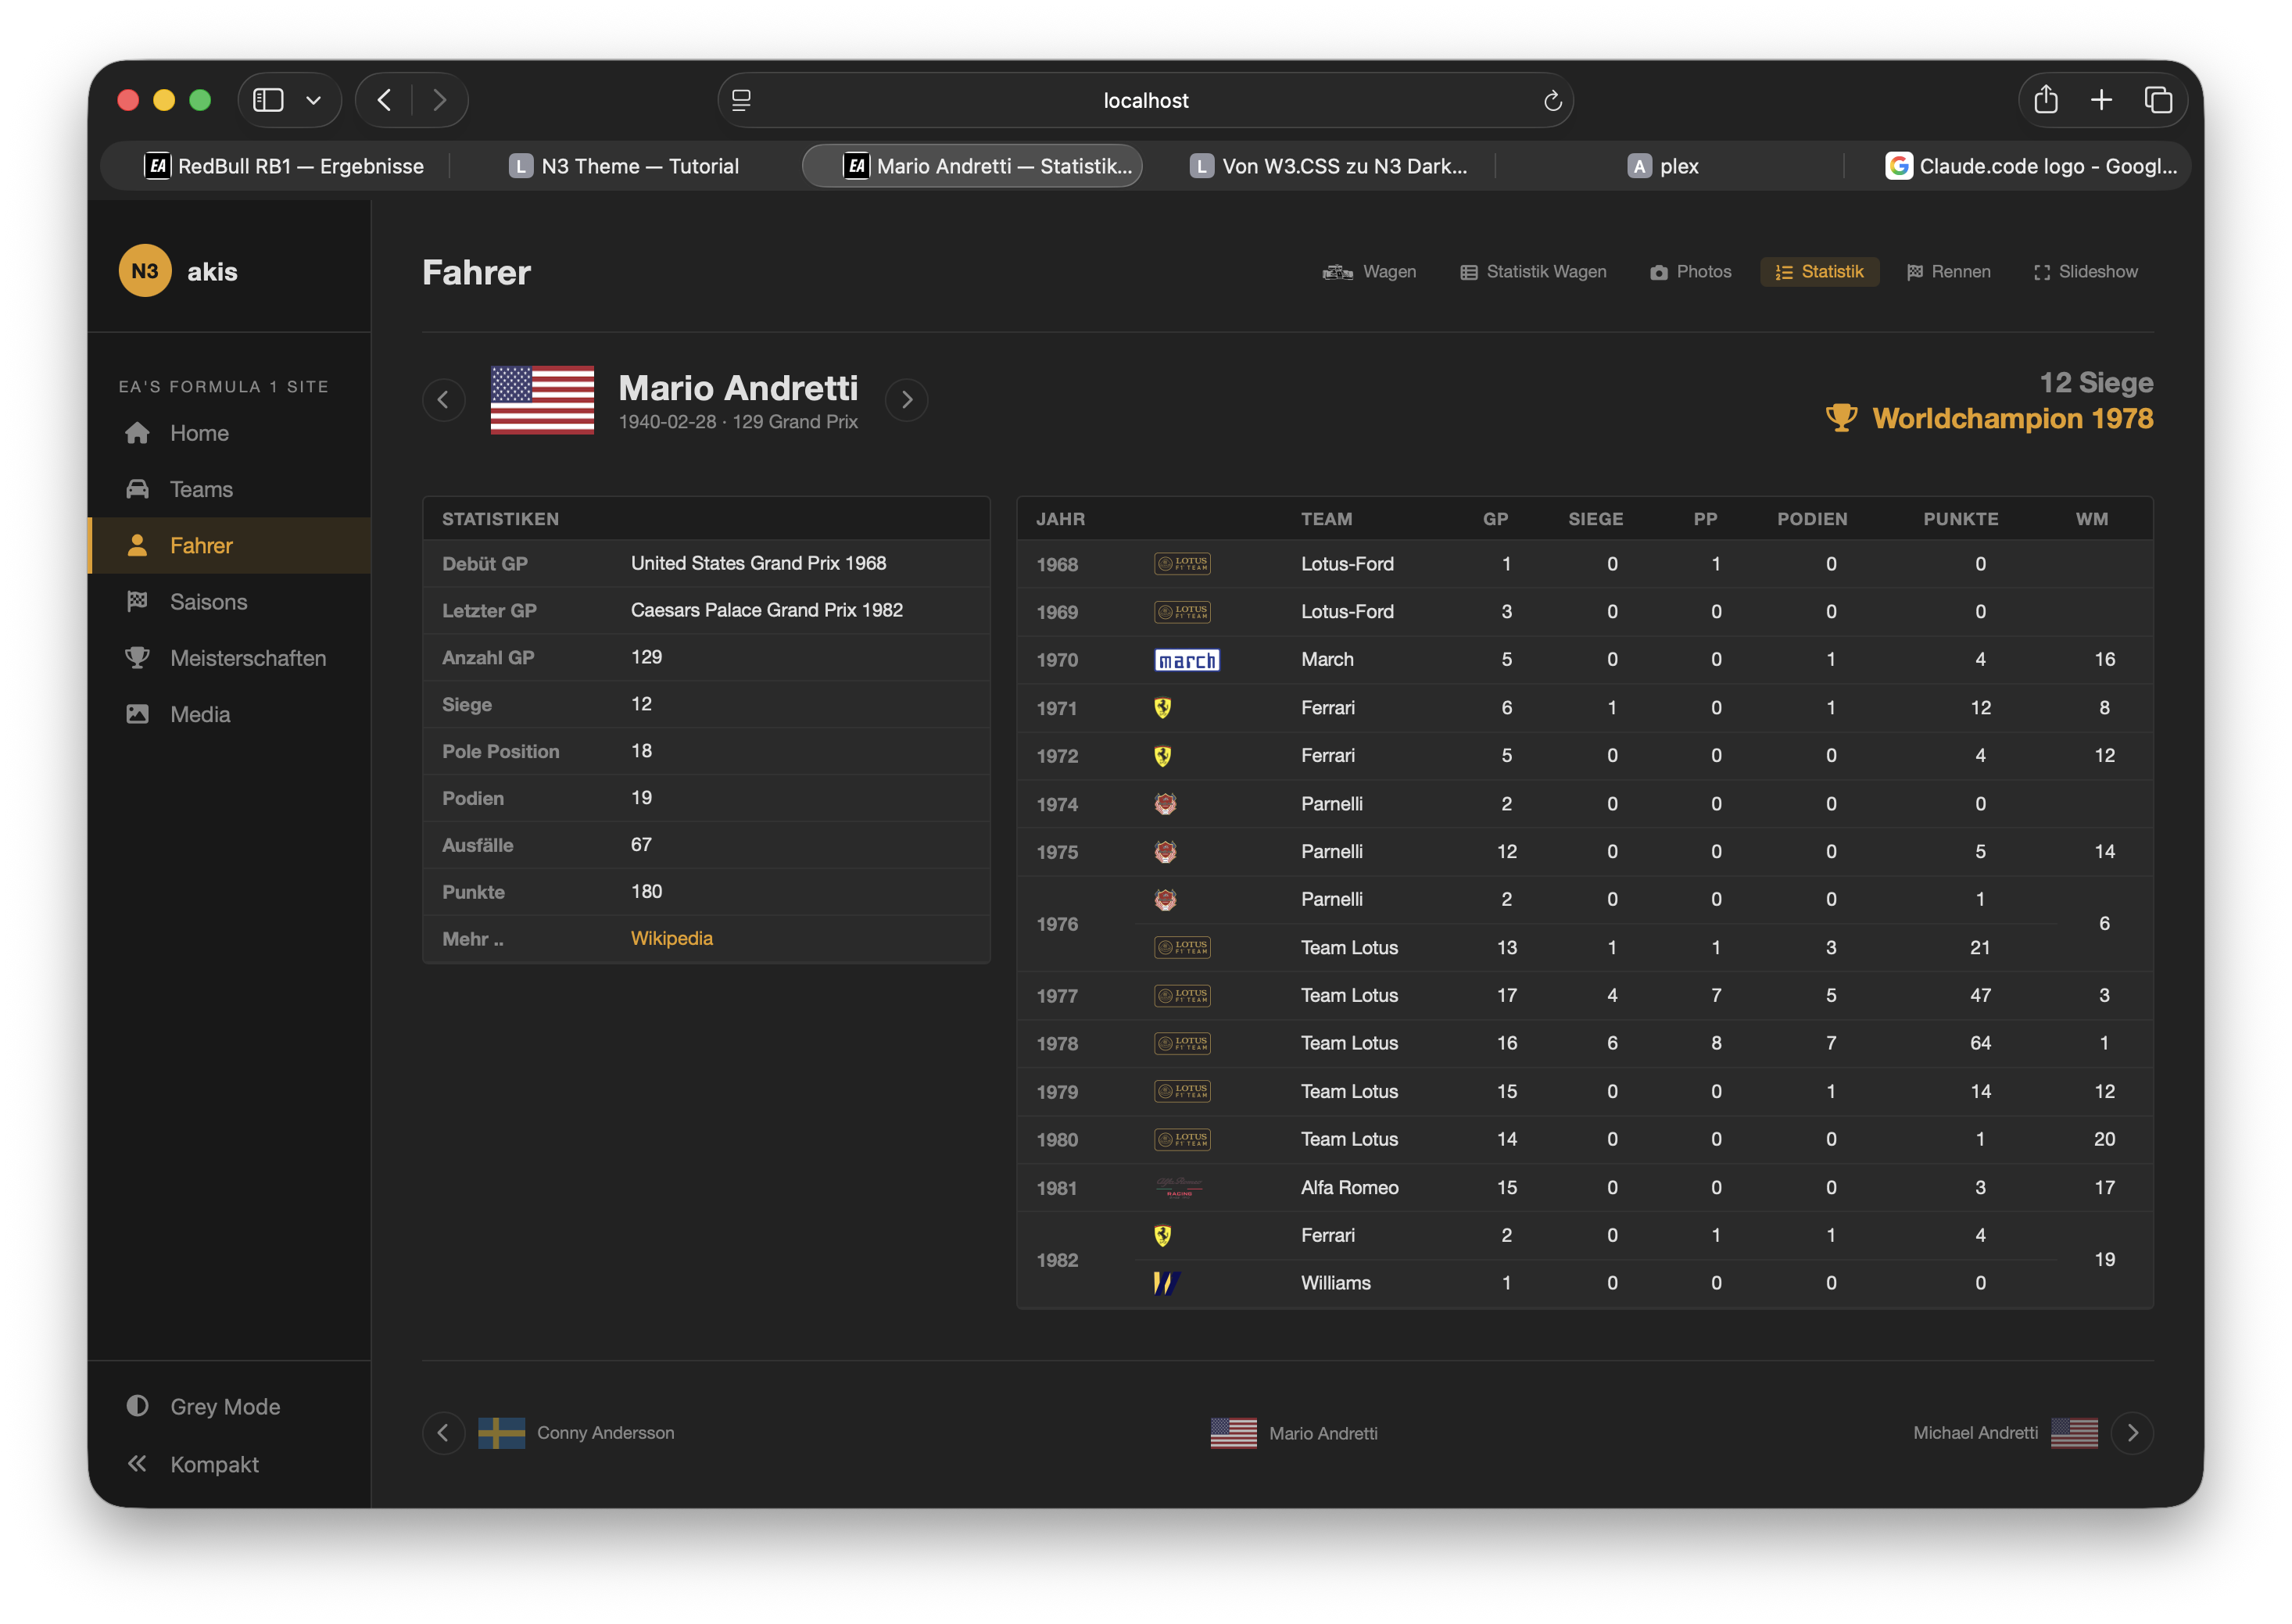
Task: Click the Ferrari logo in 1971 row
Action: click(x=1162, y=708)
